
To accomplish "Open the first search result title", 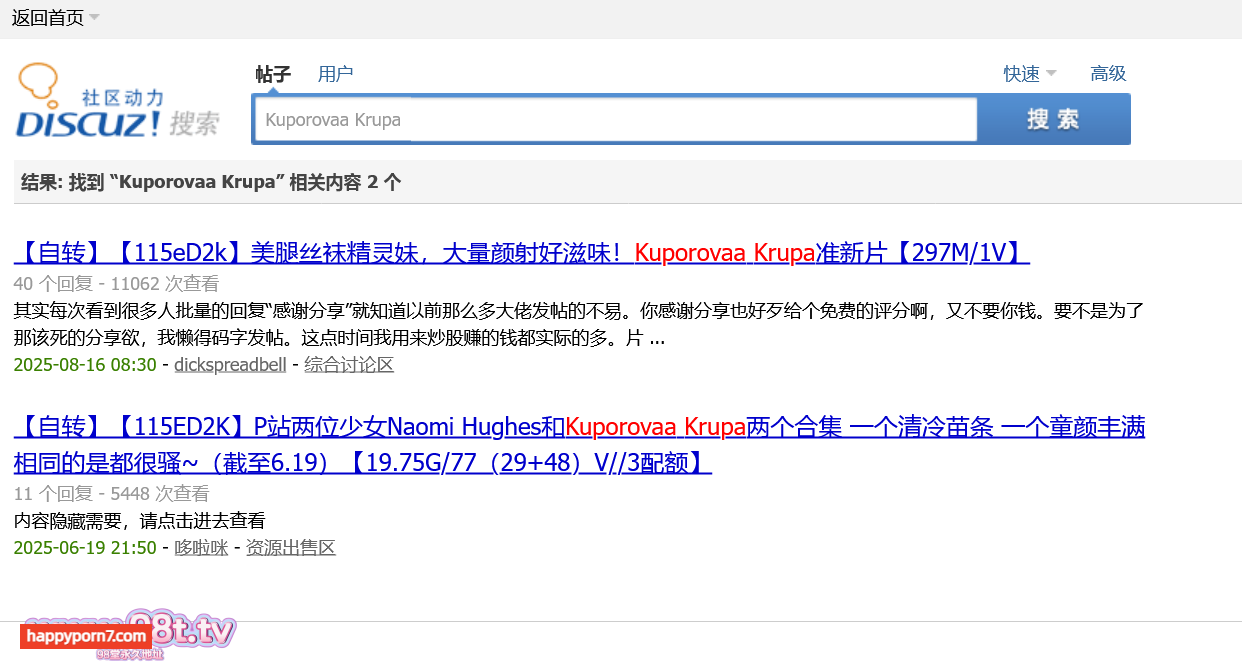I will click(521, 252).
